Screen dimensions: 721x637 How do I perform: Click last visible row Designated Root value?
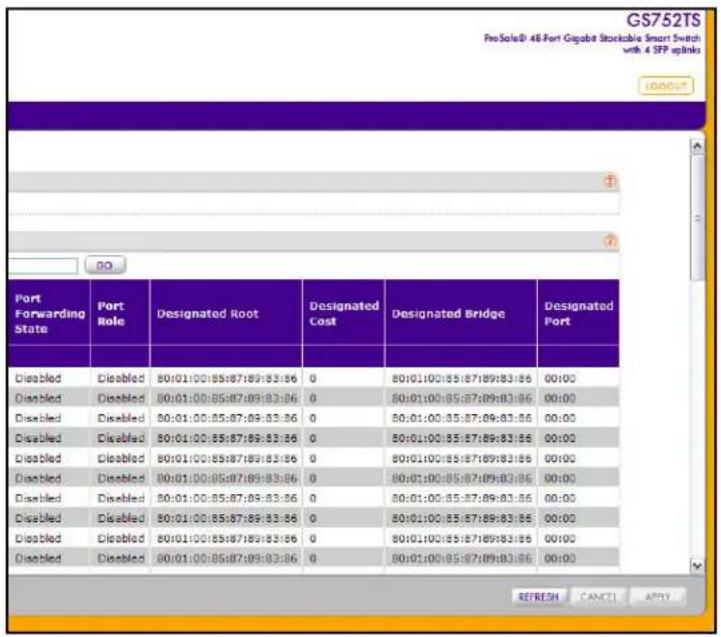pyautogui.click(x=227, y=558)
